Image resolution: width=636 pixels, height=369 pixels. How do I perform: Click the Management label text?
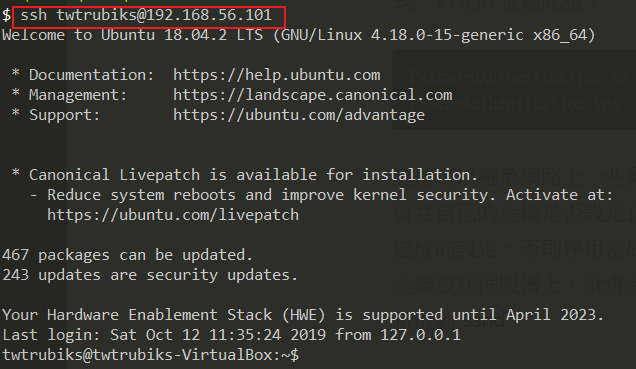[78, 95]
